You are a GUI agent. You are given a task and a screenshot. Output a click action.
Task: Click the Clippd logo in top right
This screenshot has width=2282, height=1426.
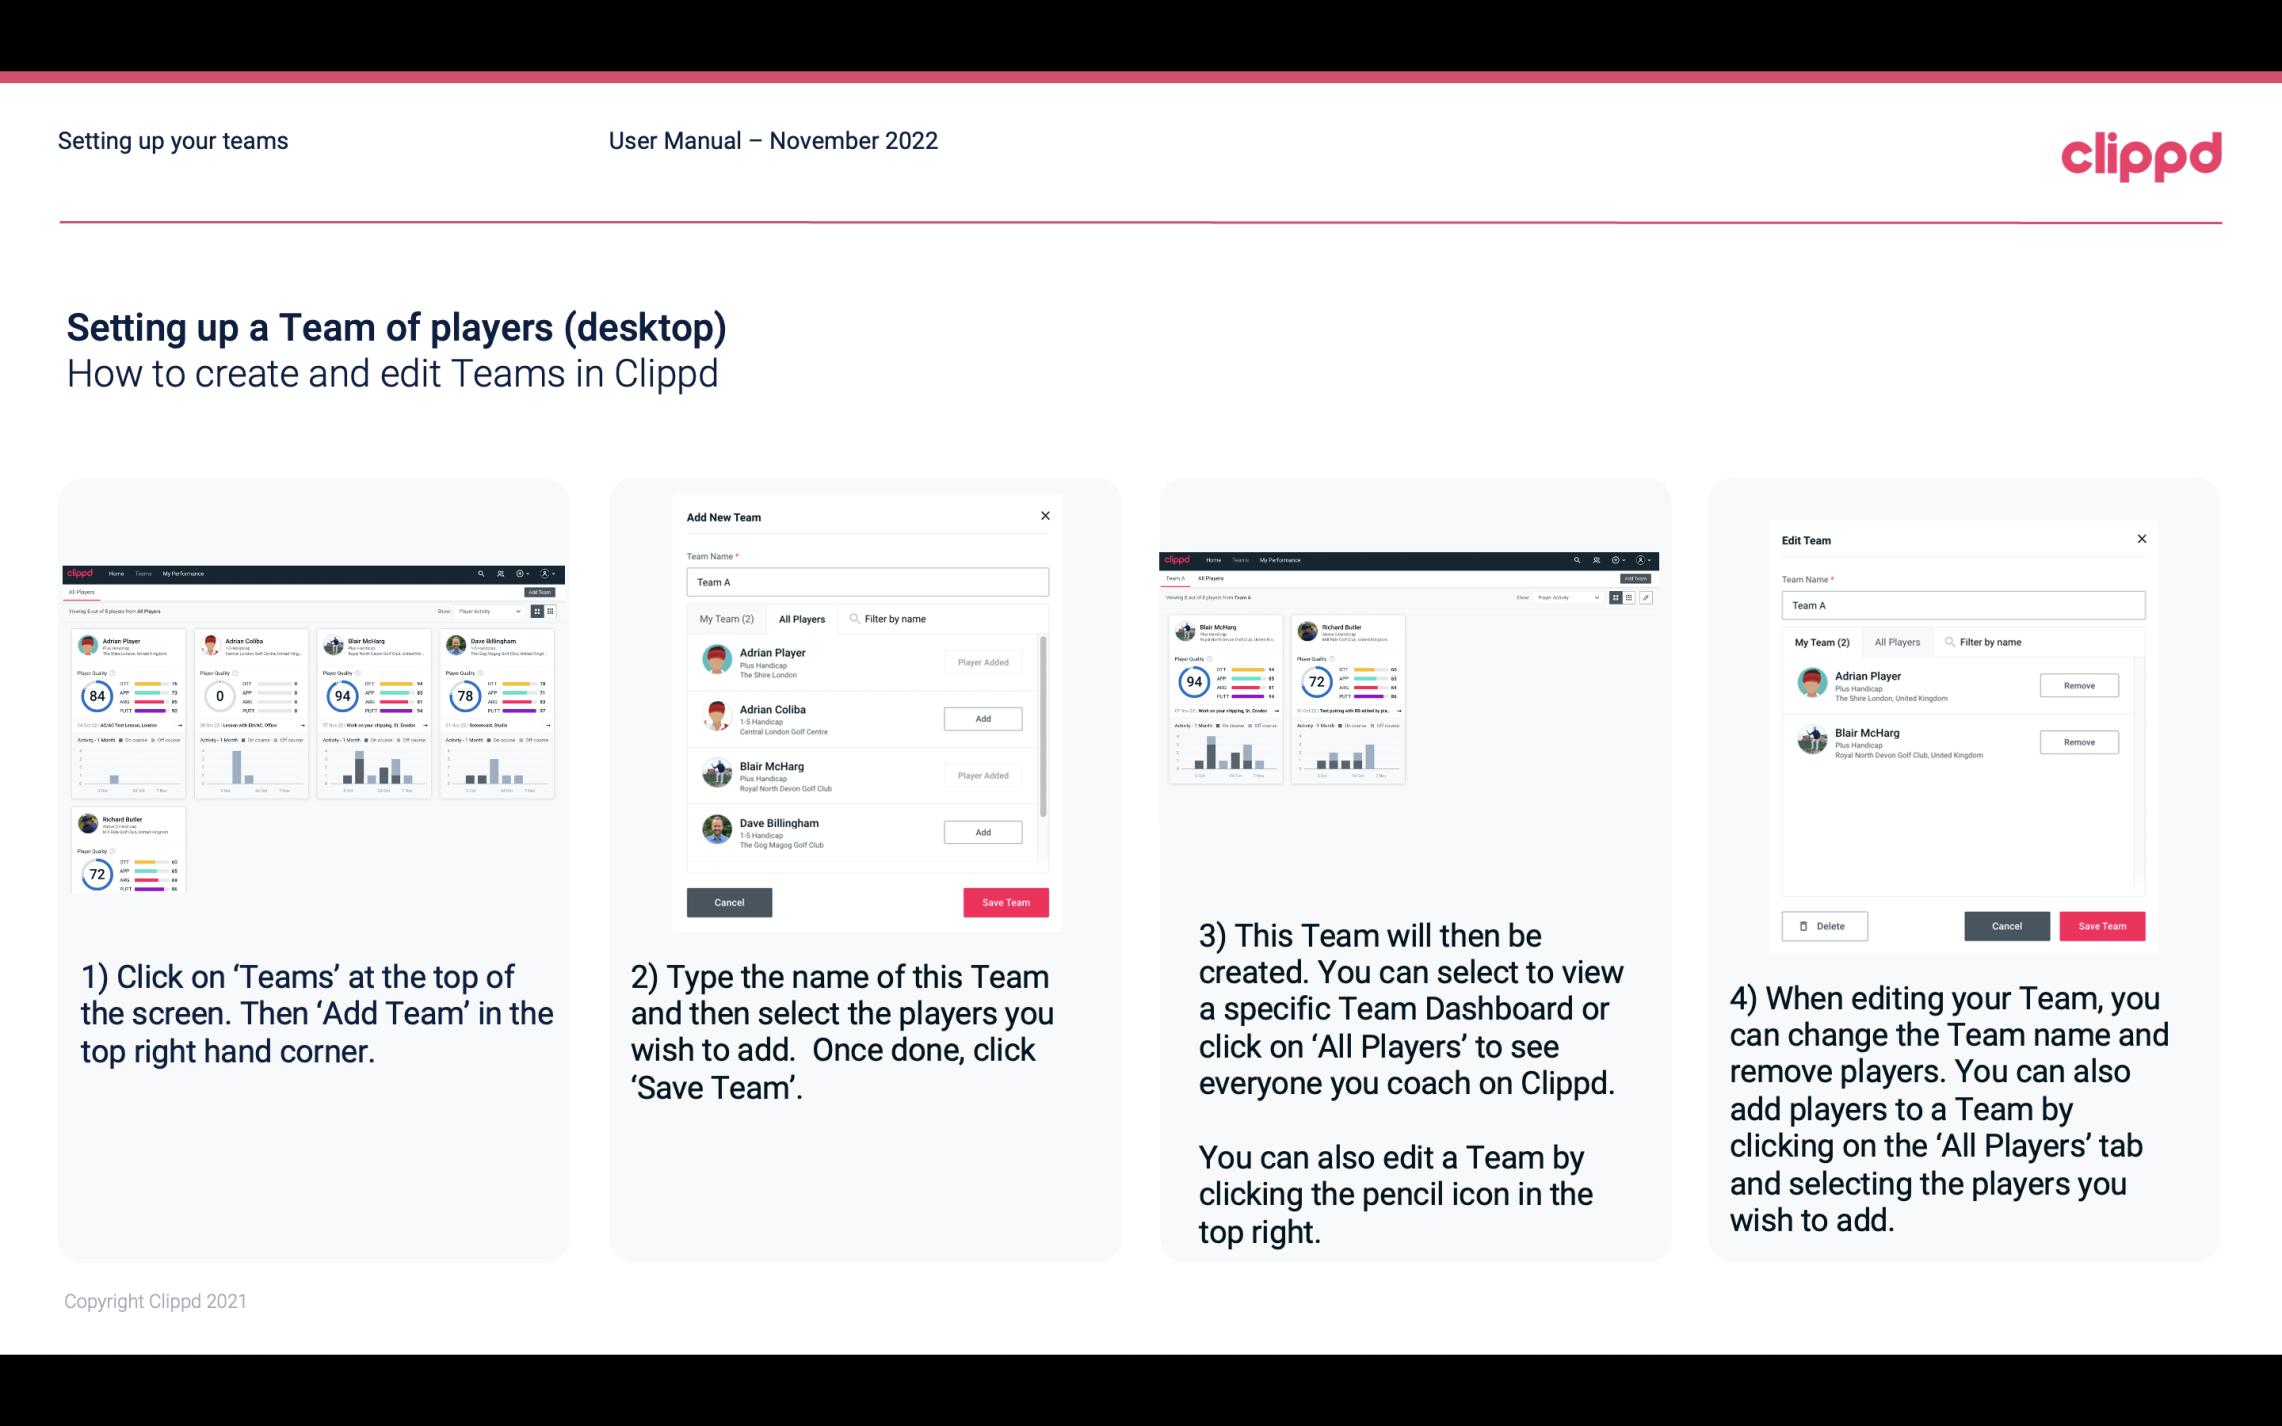coord(2141,153)
